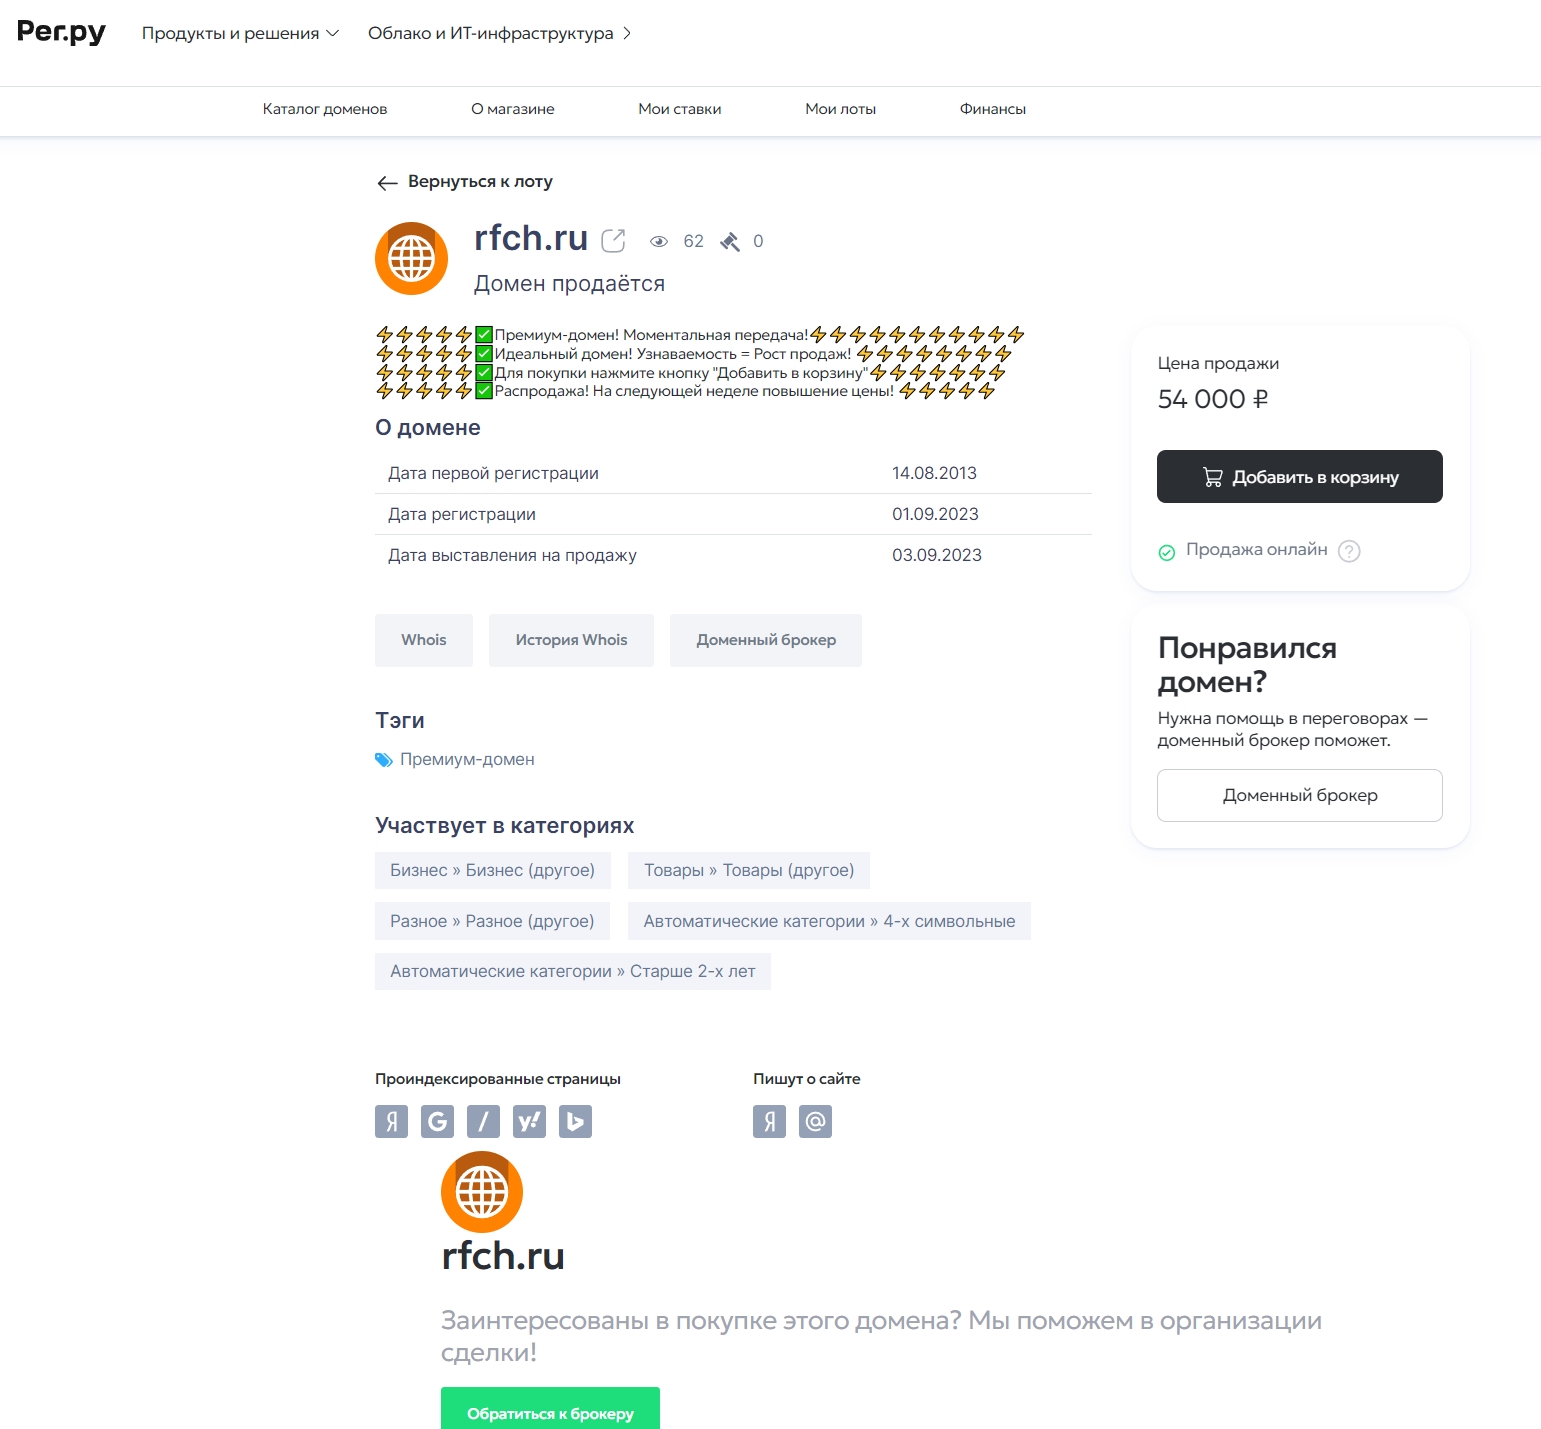The image size is (1541, 1429).
Task: Click the Bing indexed pages icon
Action: [575, 1121]
